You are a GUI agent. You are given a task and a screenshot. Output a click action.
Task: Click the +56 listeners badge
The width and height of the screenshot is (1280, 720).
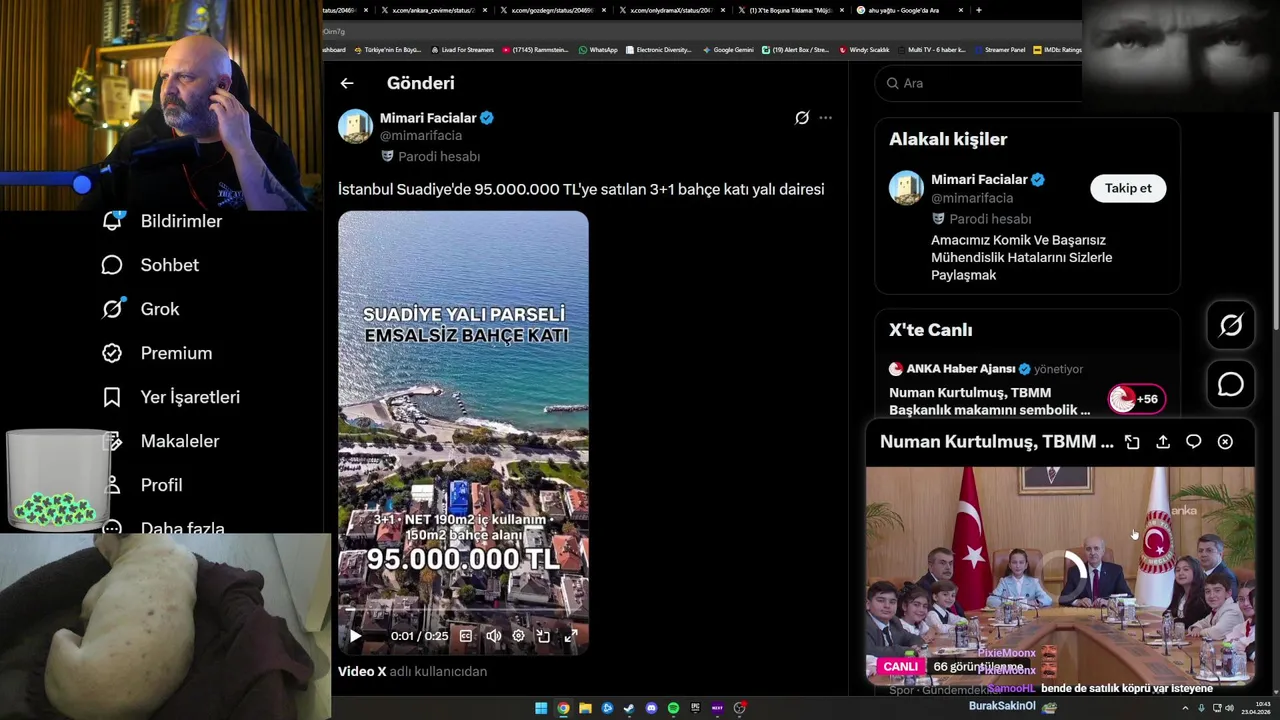(x=1136, y=399)
